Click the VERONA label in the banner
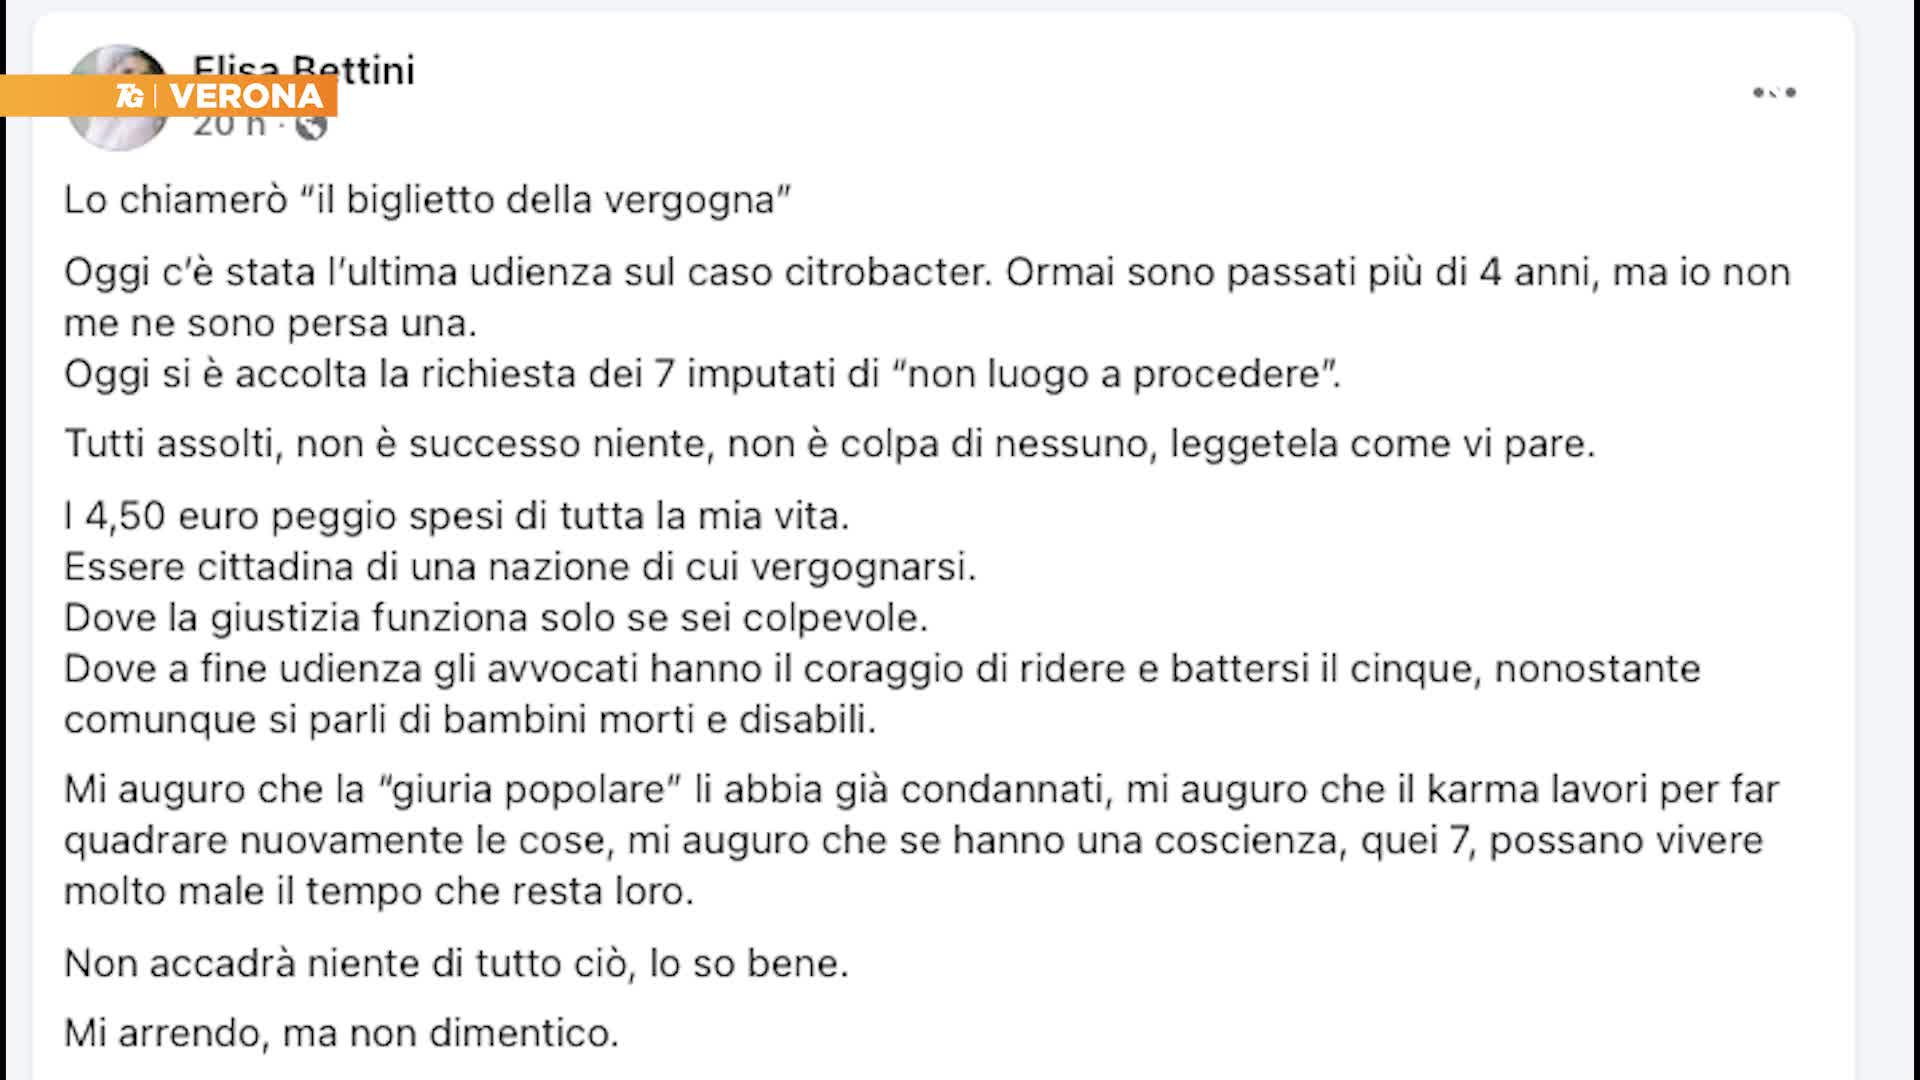Viewport: 1920px width, 1080px height. [x=246, y=96]
